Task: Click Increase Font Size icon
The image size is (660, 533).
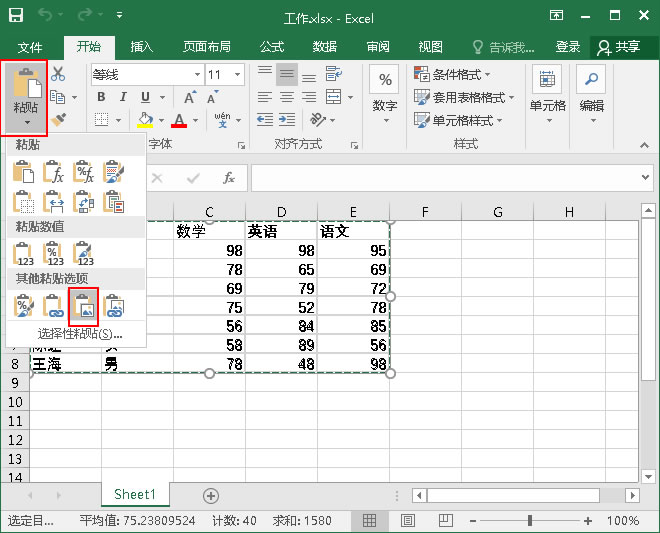Action: click(190, 97)
